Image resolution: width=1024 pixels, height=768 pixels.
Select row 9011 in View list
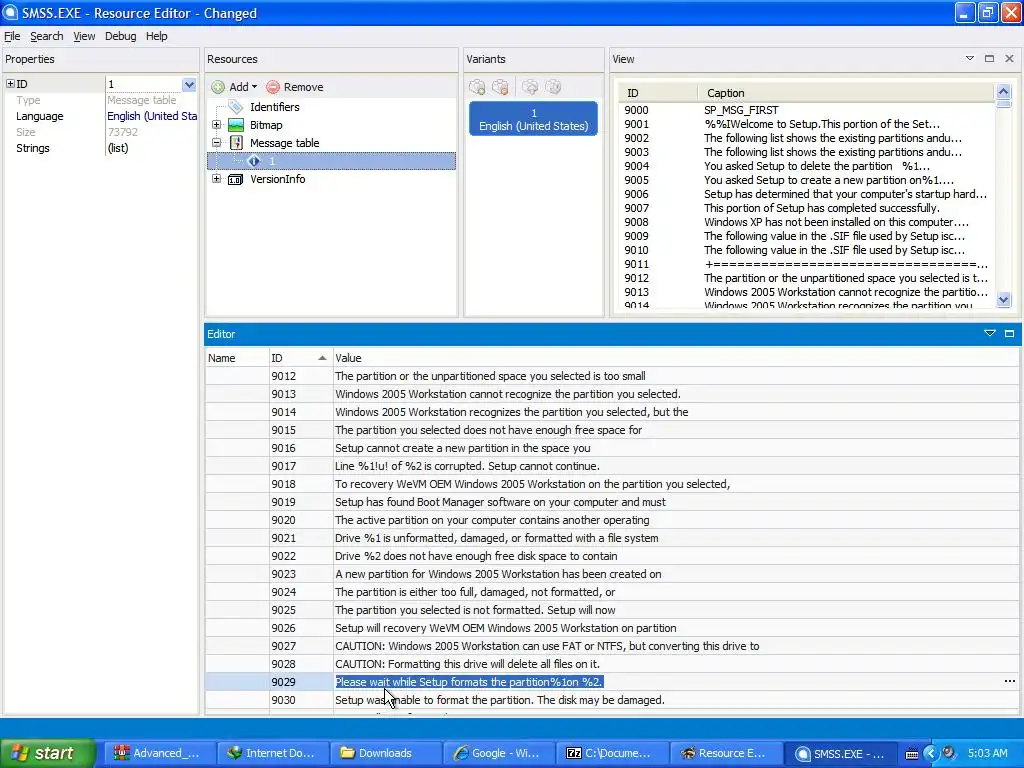pos(806,264)
